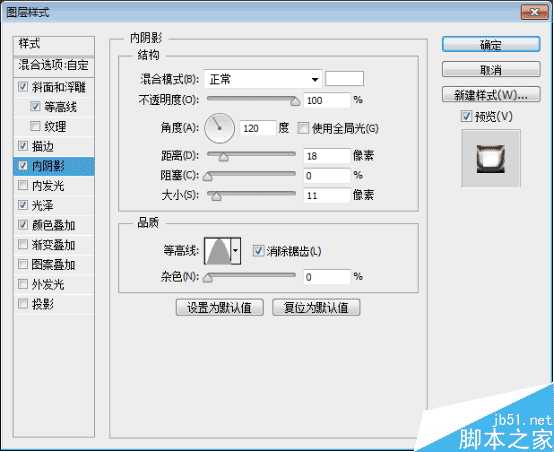Click the 取消 cancel button
The width and height of the screenshot is (554, 452).
point(491,70)
